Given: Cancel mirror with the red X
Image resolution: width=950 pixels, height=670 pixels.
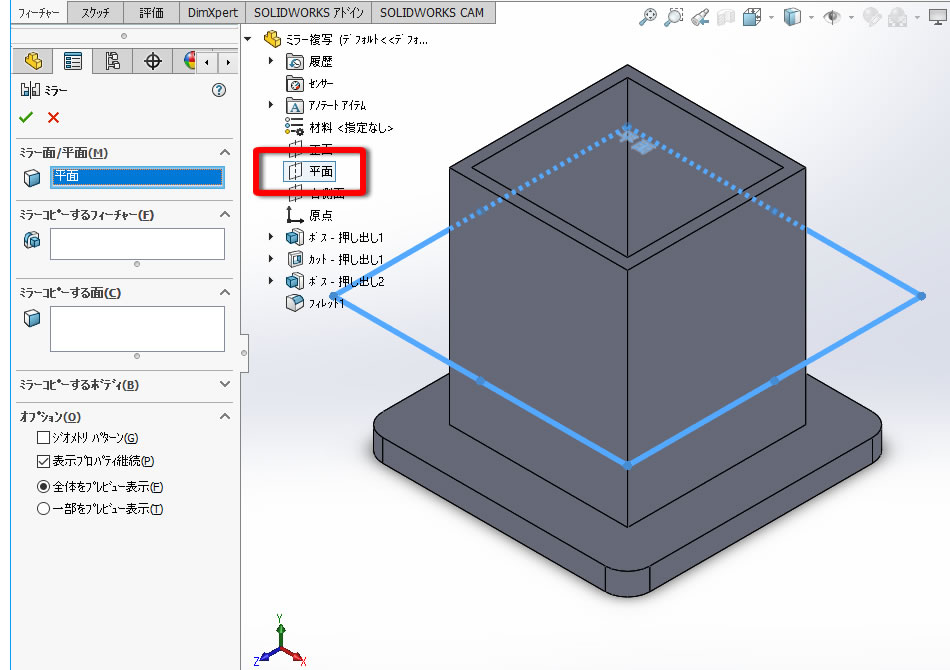Looking at the screenshot, I should pyautogui.click(x=53, y=118).
